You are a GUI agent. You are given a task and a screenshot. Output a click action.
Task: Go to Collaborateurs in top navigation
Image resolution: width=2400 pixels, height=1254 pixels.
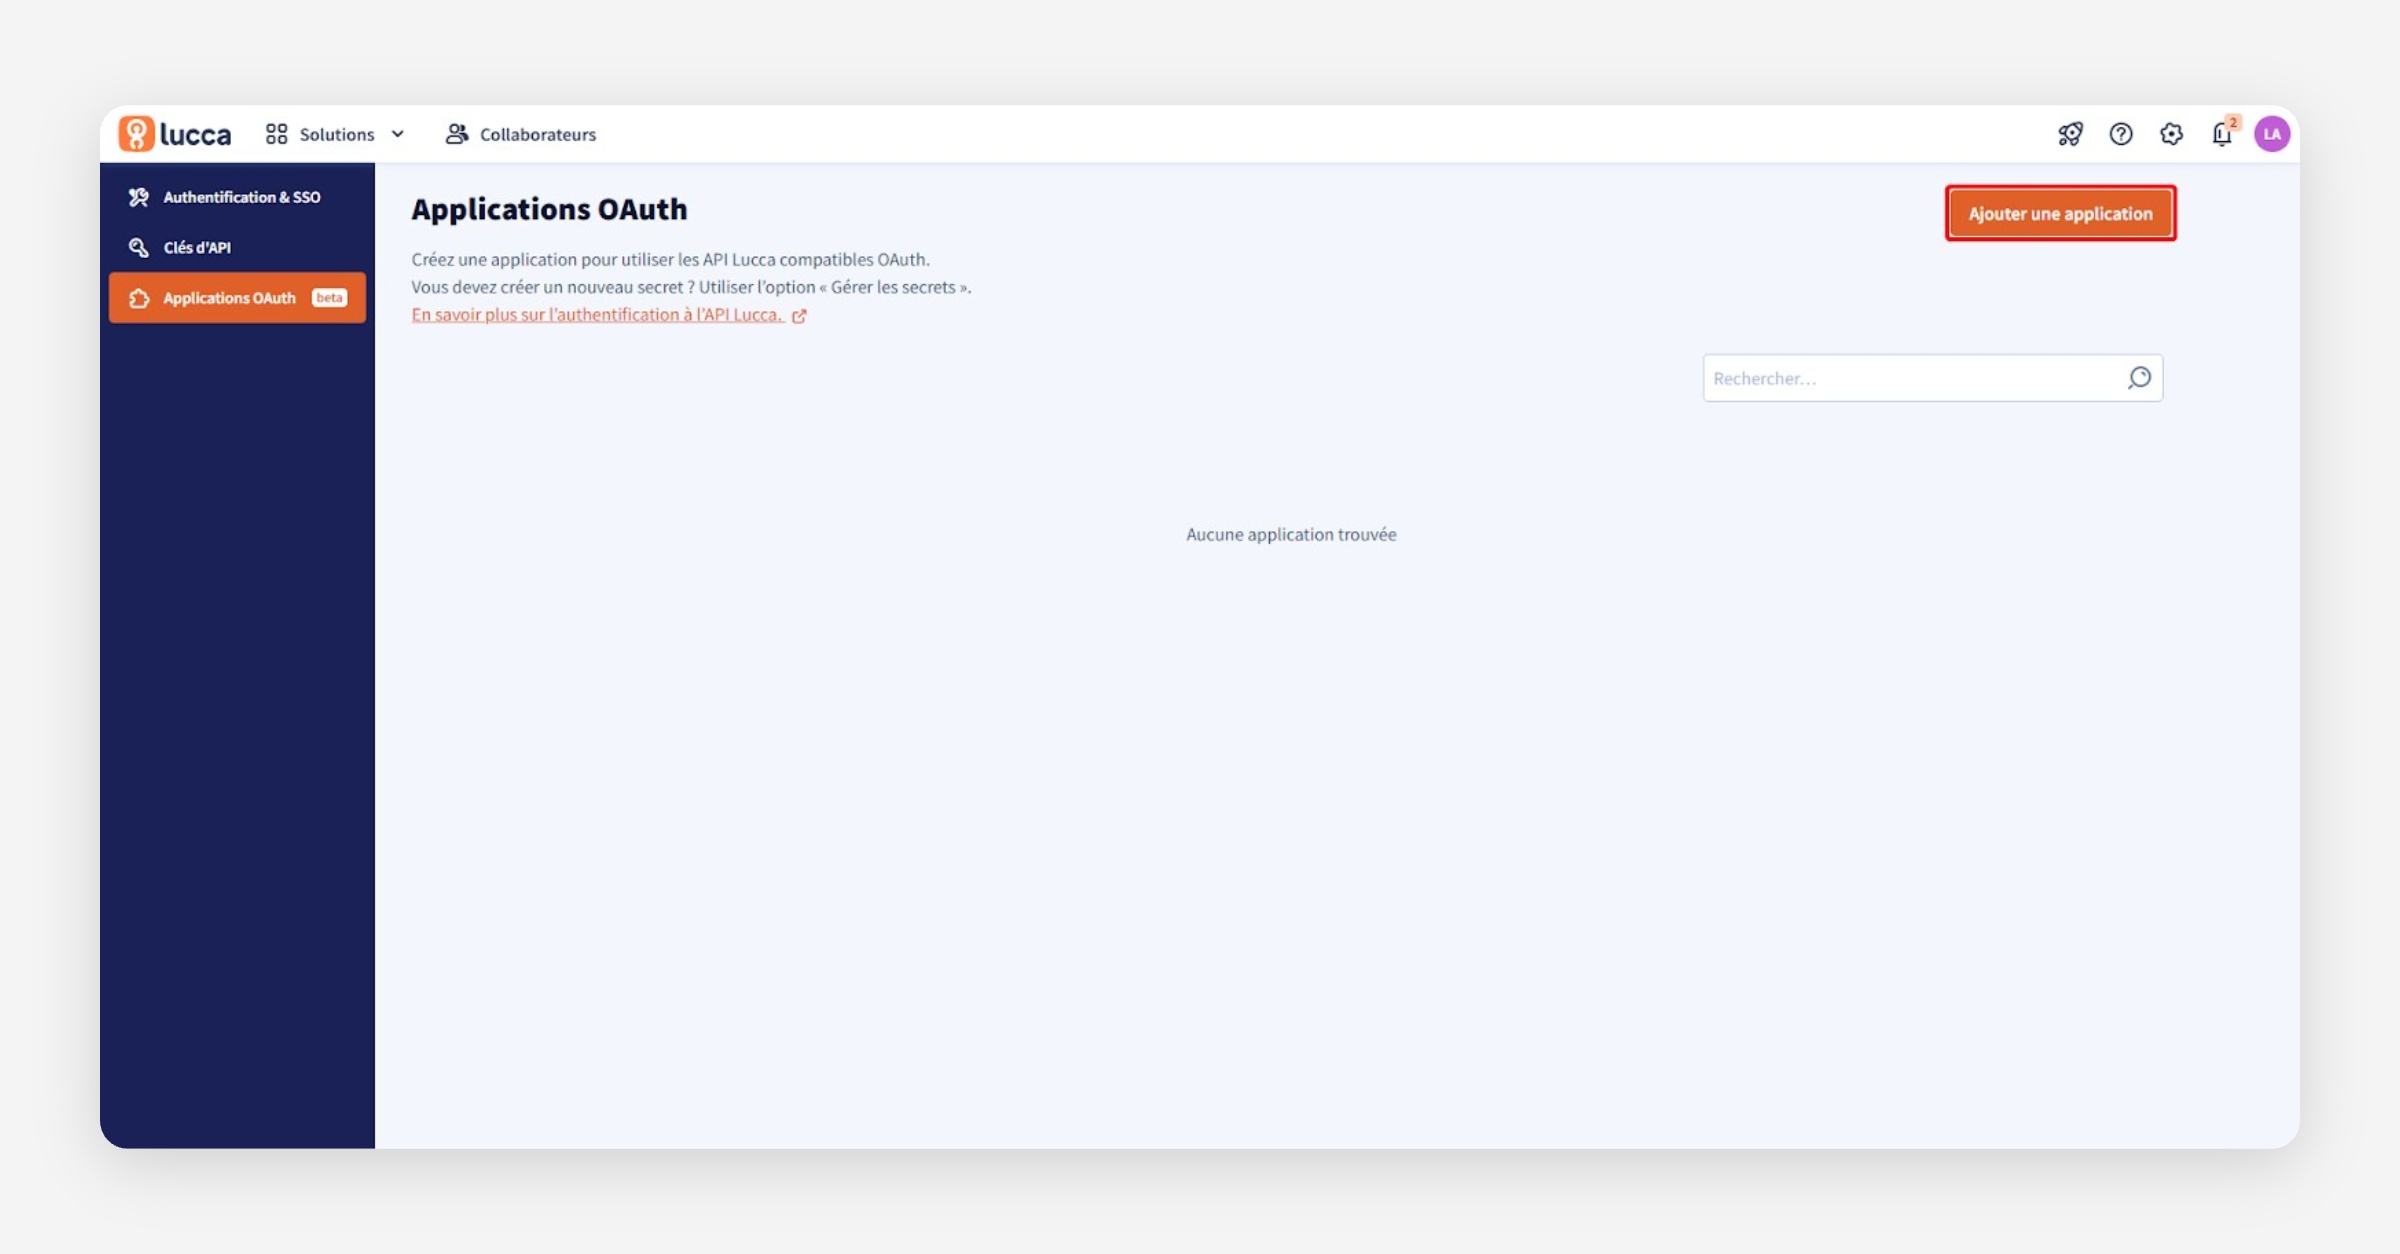click(x=537, y=134)
